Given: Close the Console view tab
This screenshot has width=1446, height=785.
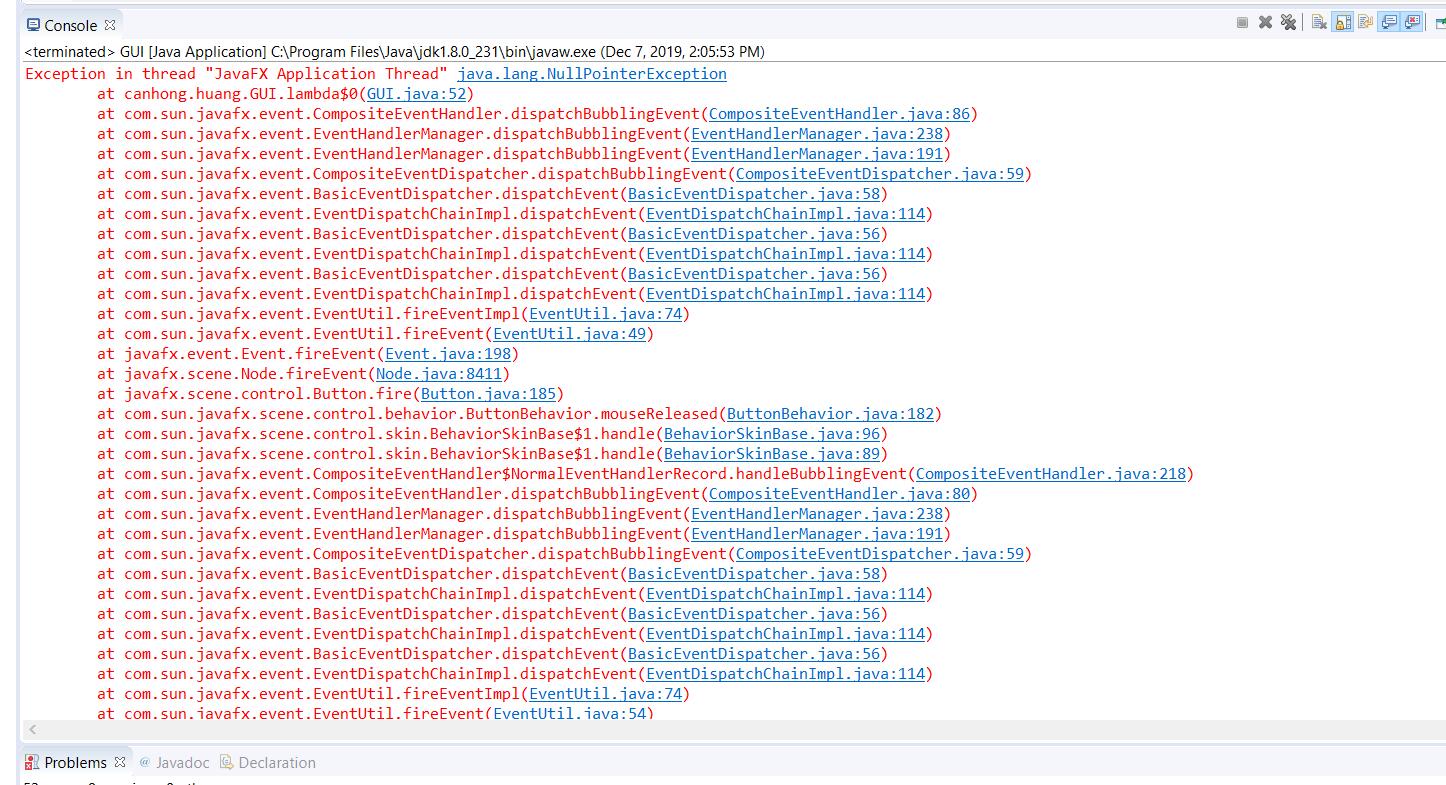Looking at the screenshot, I should tap(110, 25).
